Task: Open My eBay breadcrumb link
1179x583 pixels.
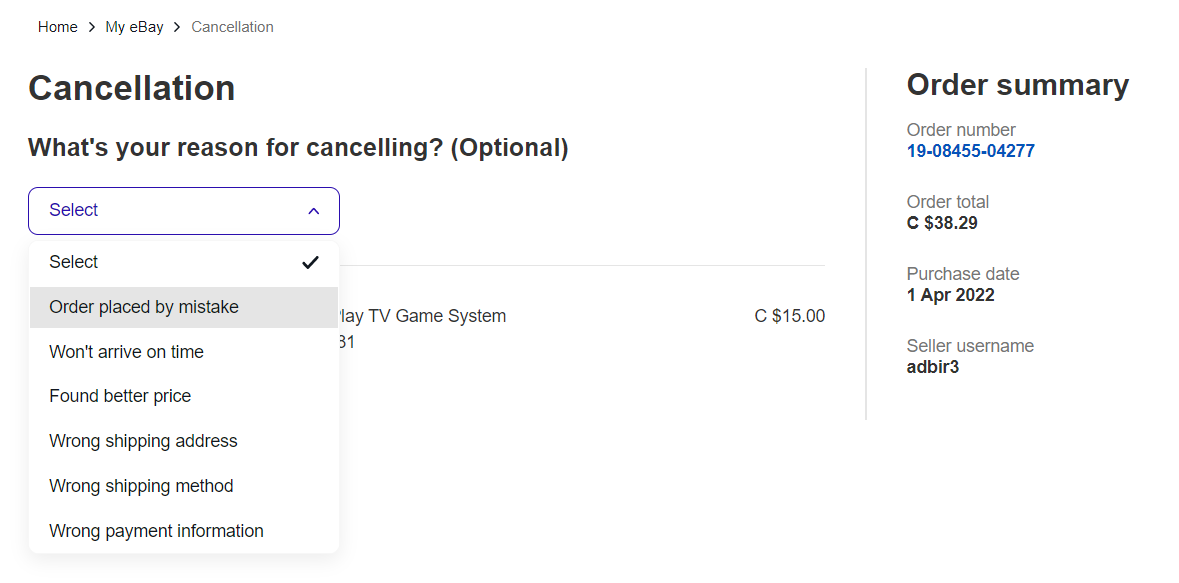Action: tap(134, 27)
